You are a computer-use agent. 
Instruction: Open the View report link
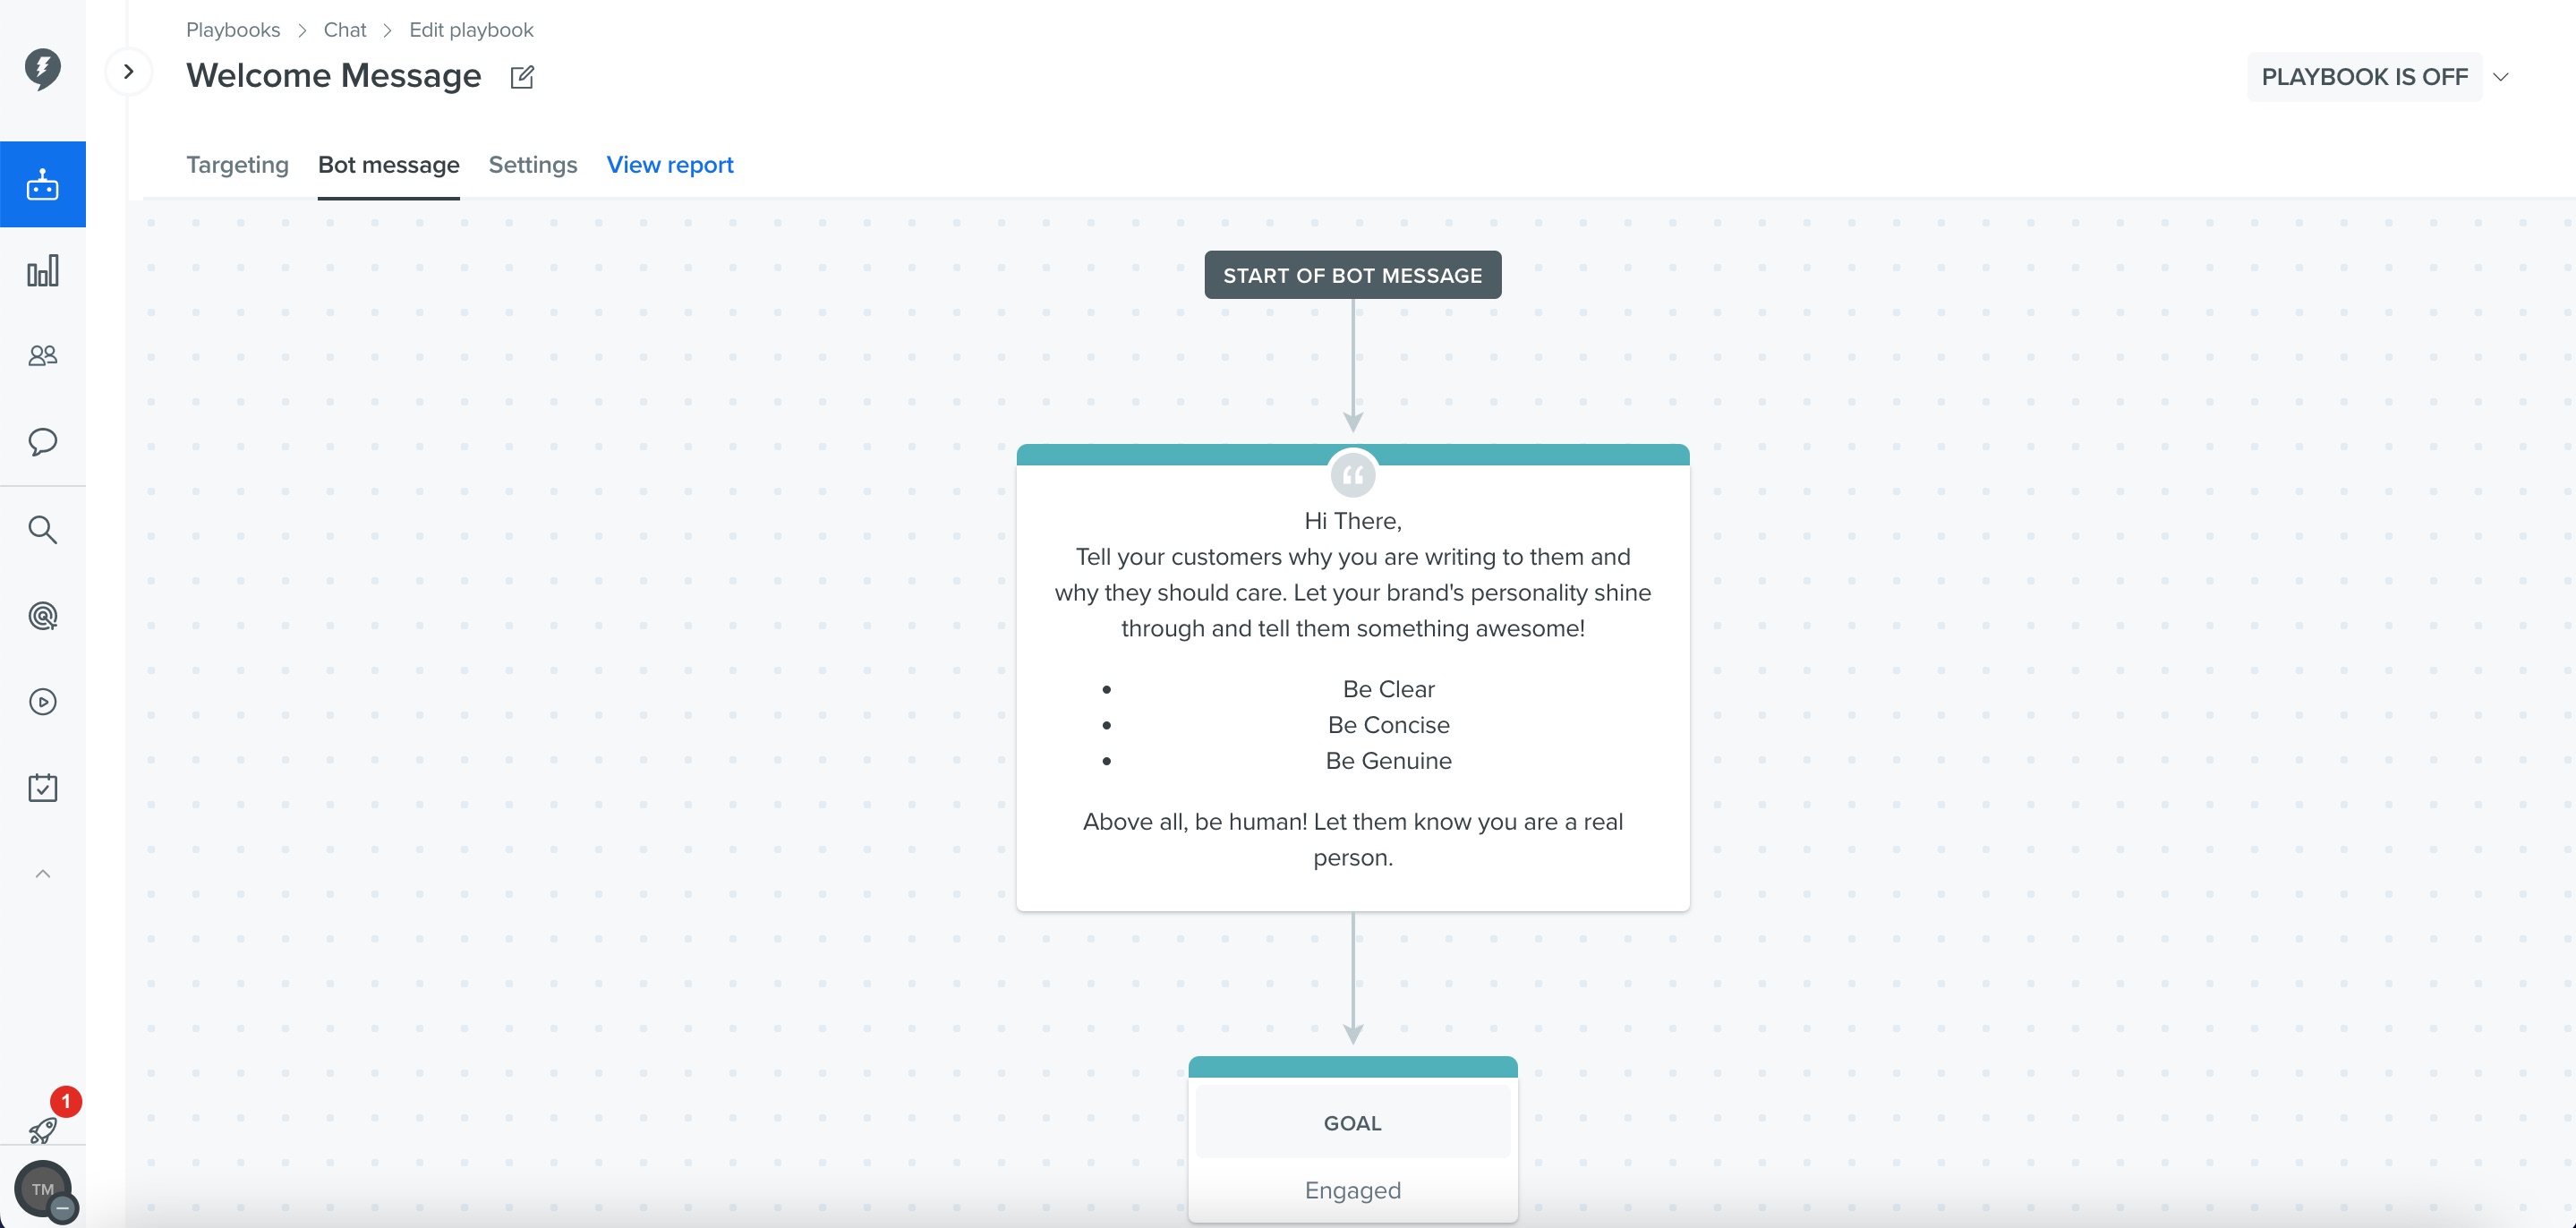click(670, 165)
